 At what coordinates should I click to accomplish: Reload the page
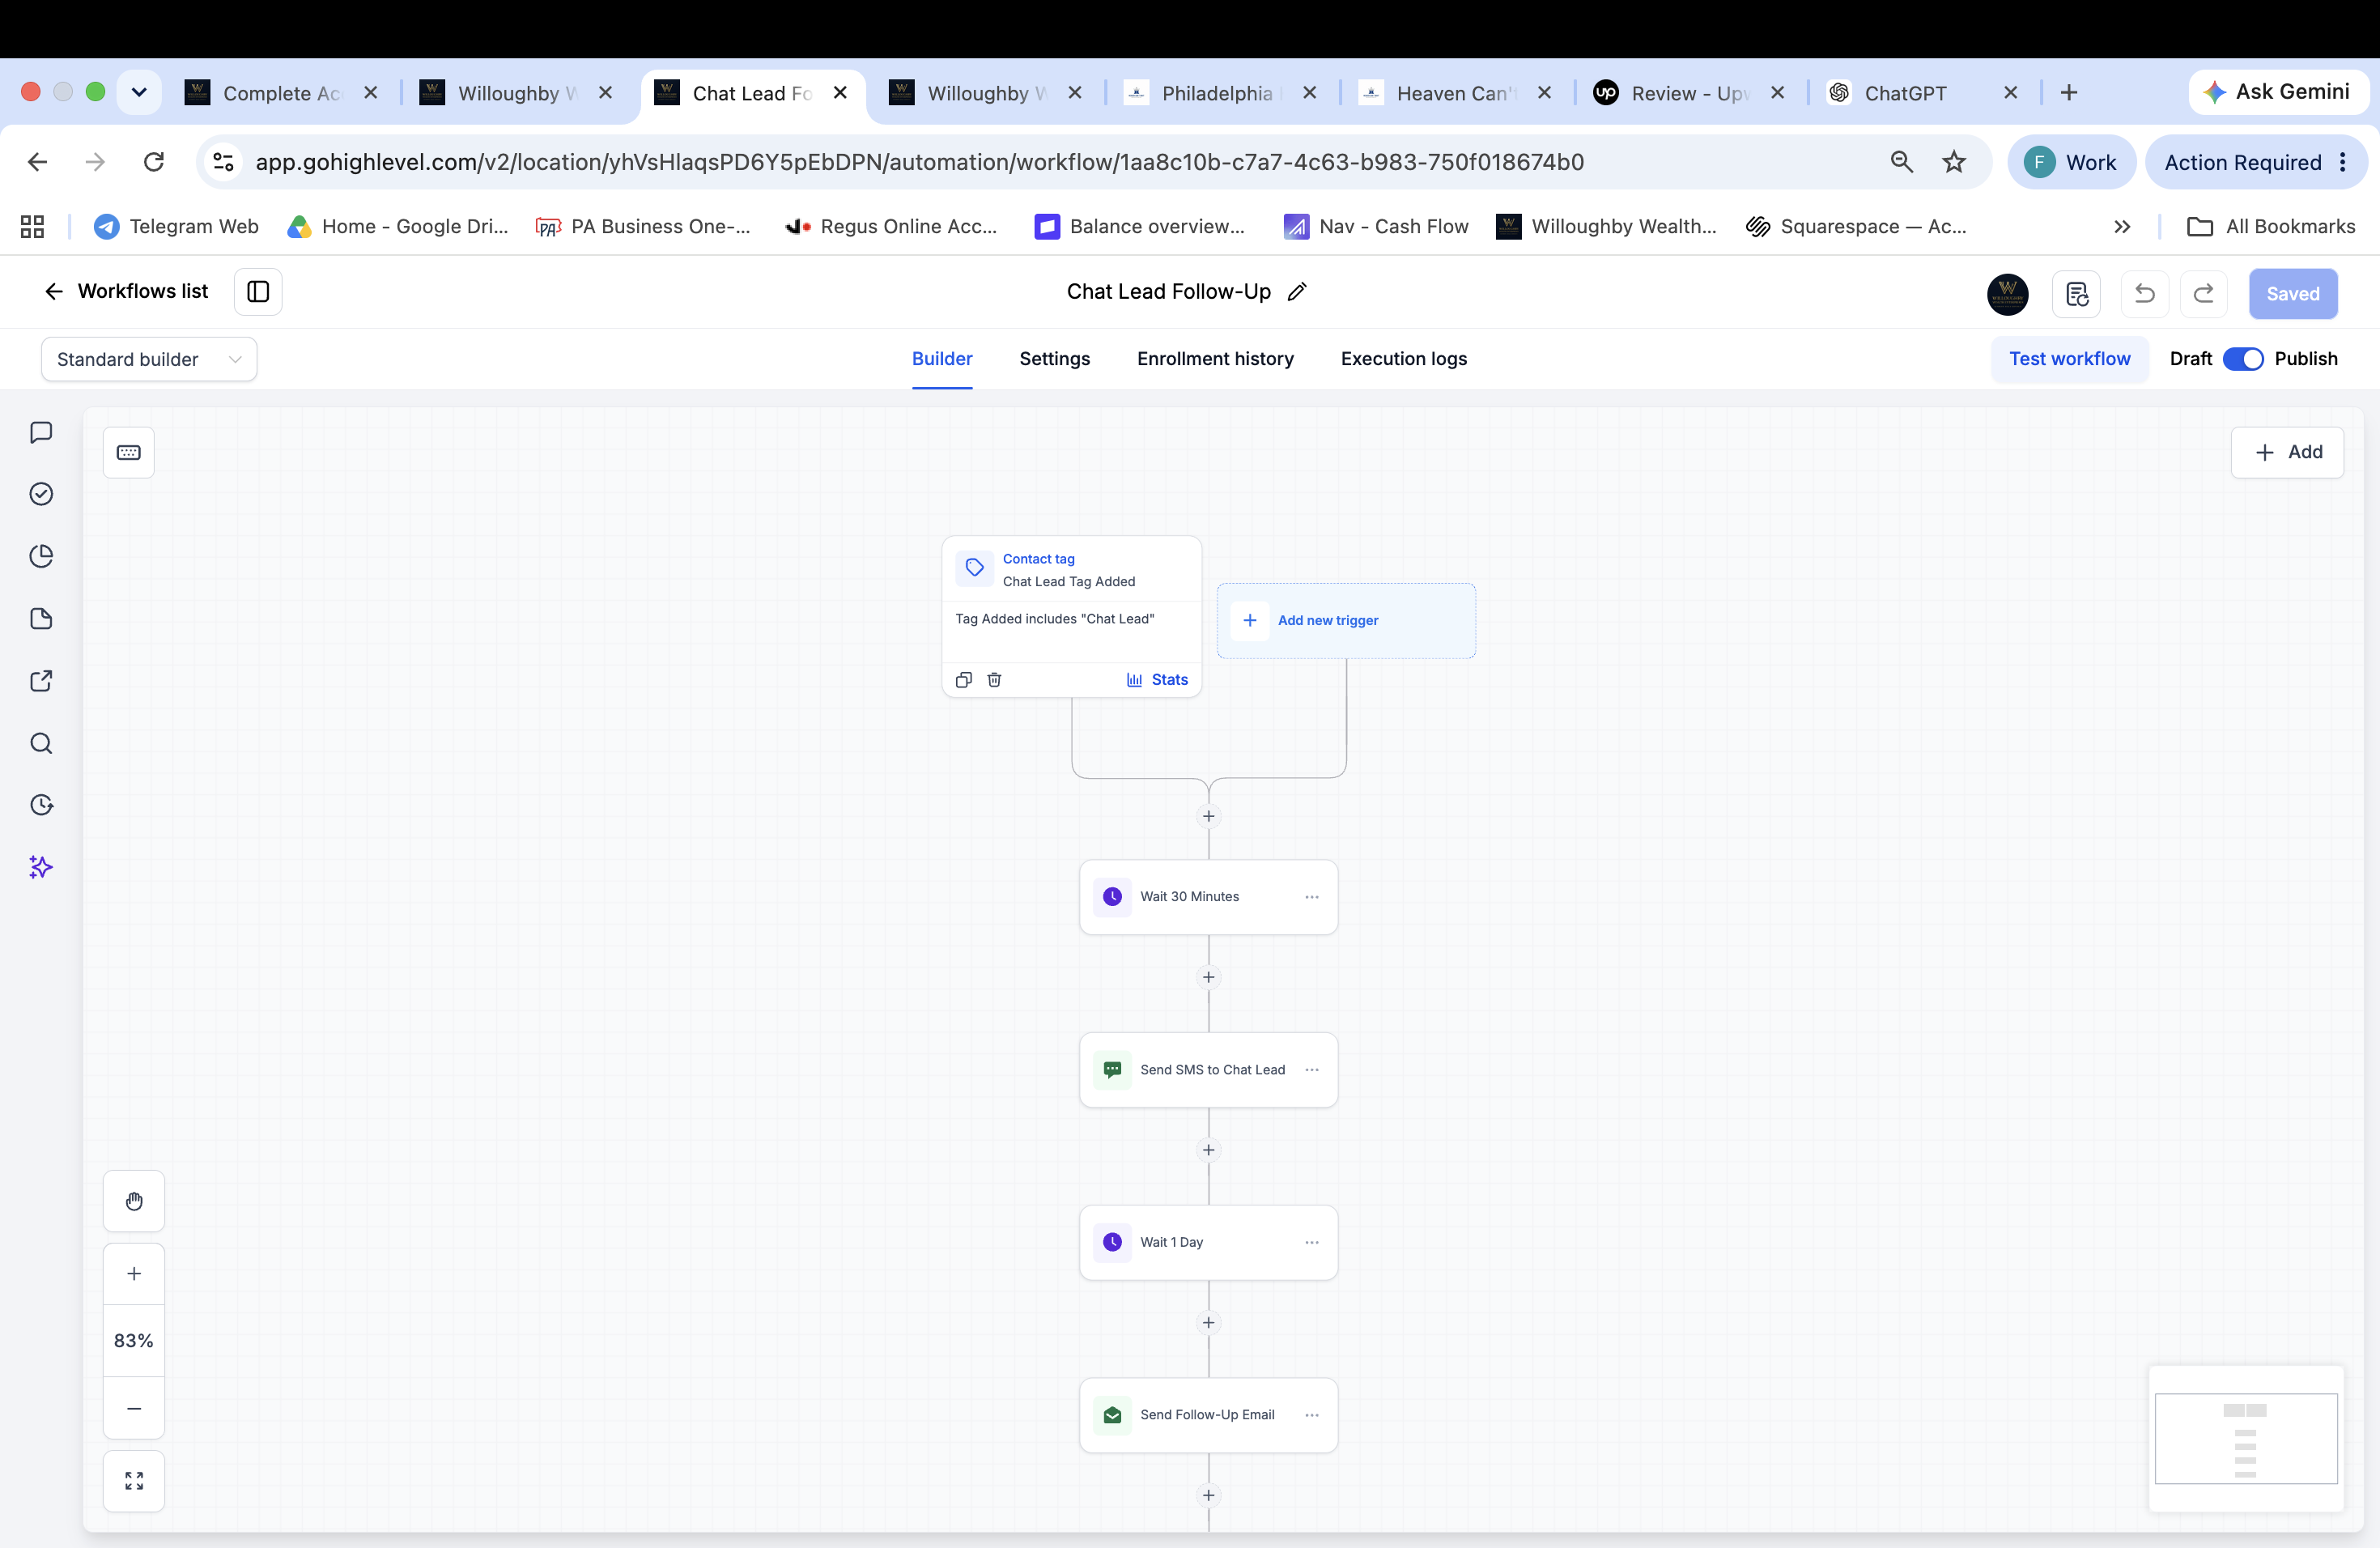[153, 162]
